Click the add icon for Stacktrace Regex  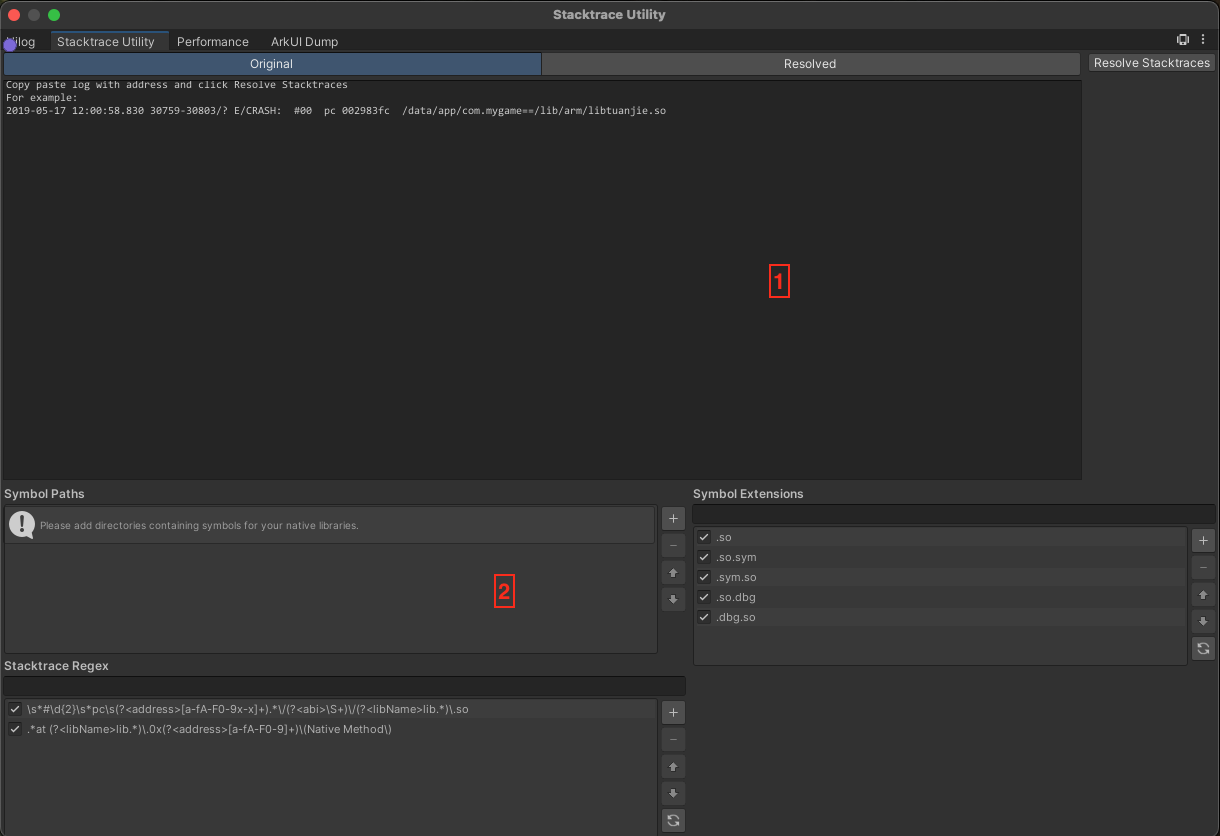(672, 712)
